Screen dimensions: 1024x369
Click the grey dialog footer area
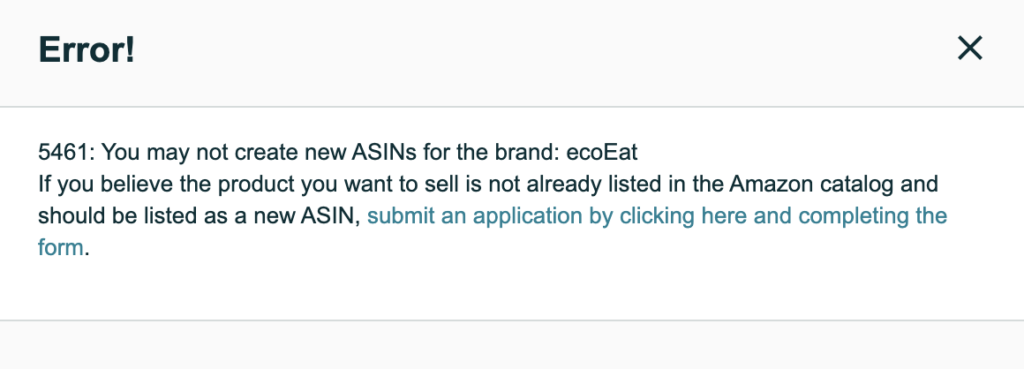point(512,345)
